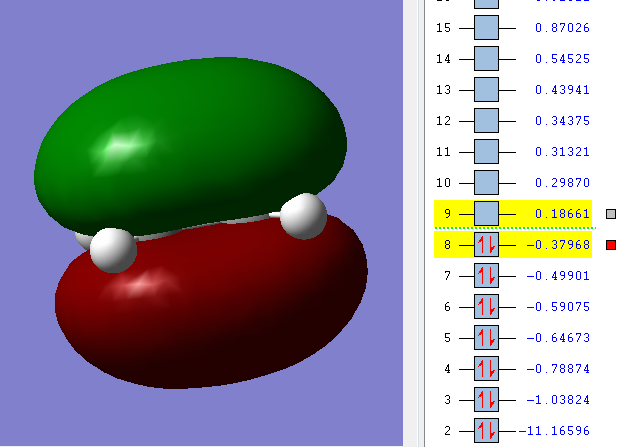Click energy value -0.78874
The width and height of the screenshot is (625, 447).
(558, 369)
